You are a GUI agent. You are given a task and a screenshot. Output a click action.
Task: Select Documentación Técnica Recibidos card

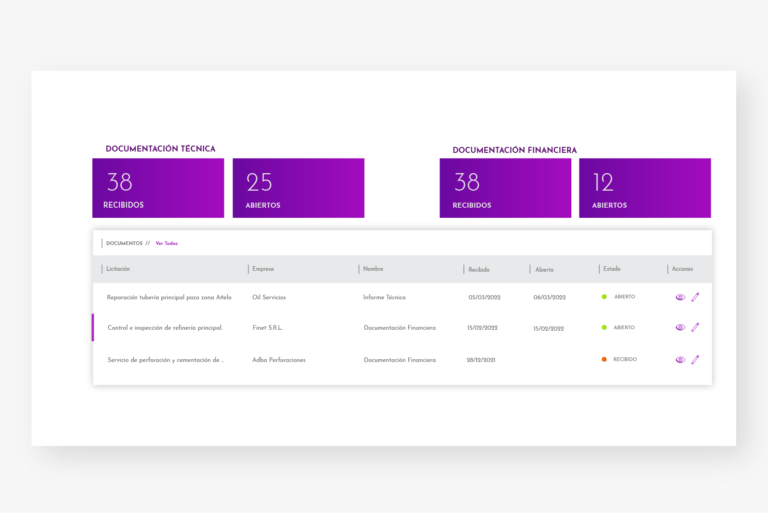158,188
